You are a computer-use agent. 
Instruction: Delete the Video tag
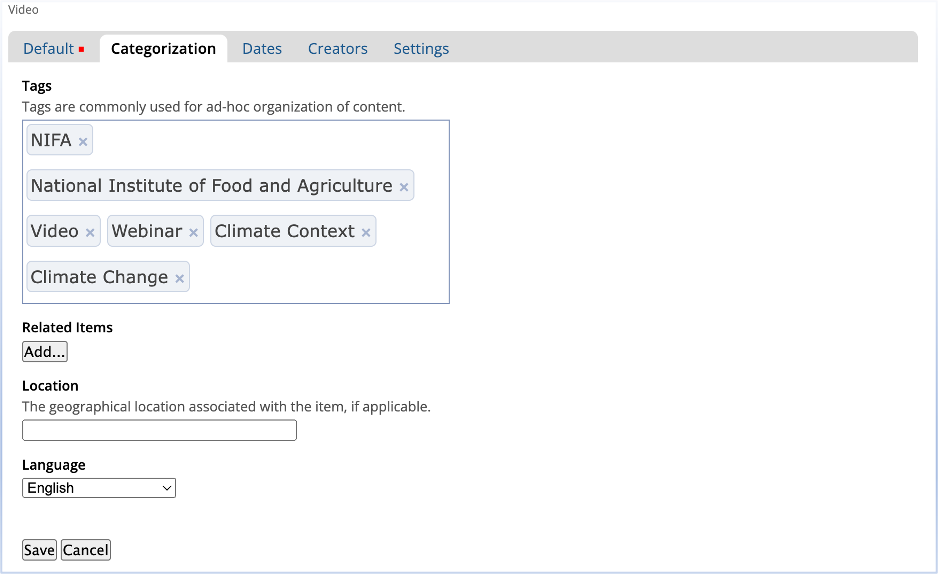click(x=90, y=233)
